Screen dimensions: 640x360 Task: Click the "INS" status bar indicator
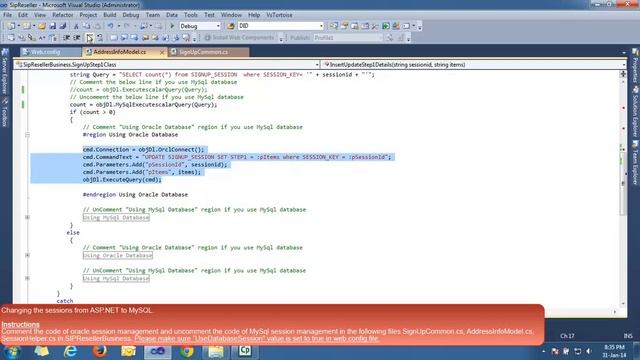[x=628, y=336]
